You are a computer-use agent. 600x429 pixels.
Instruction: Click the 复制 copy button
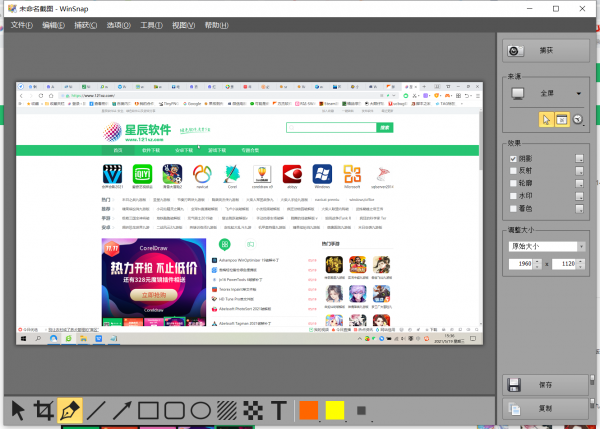[545, 409]
